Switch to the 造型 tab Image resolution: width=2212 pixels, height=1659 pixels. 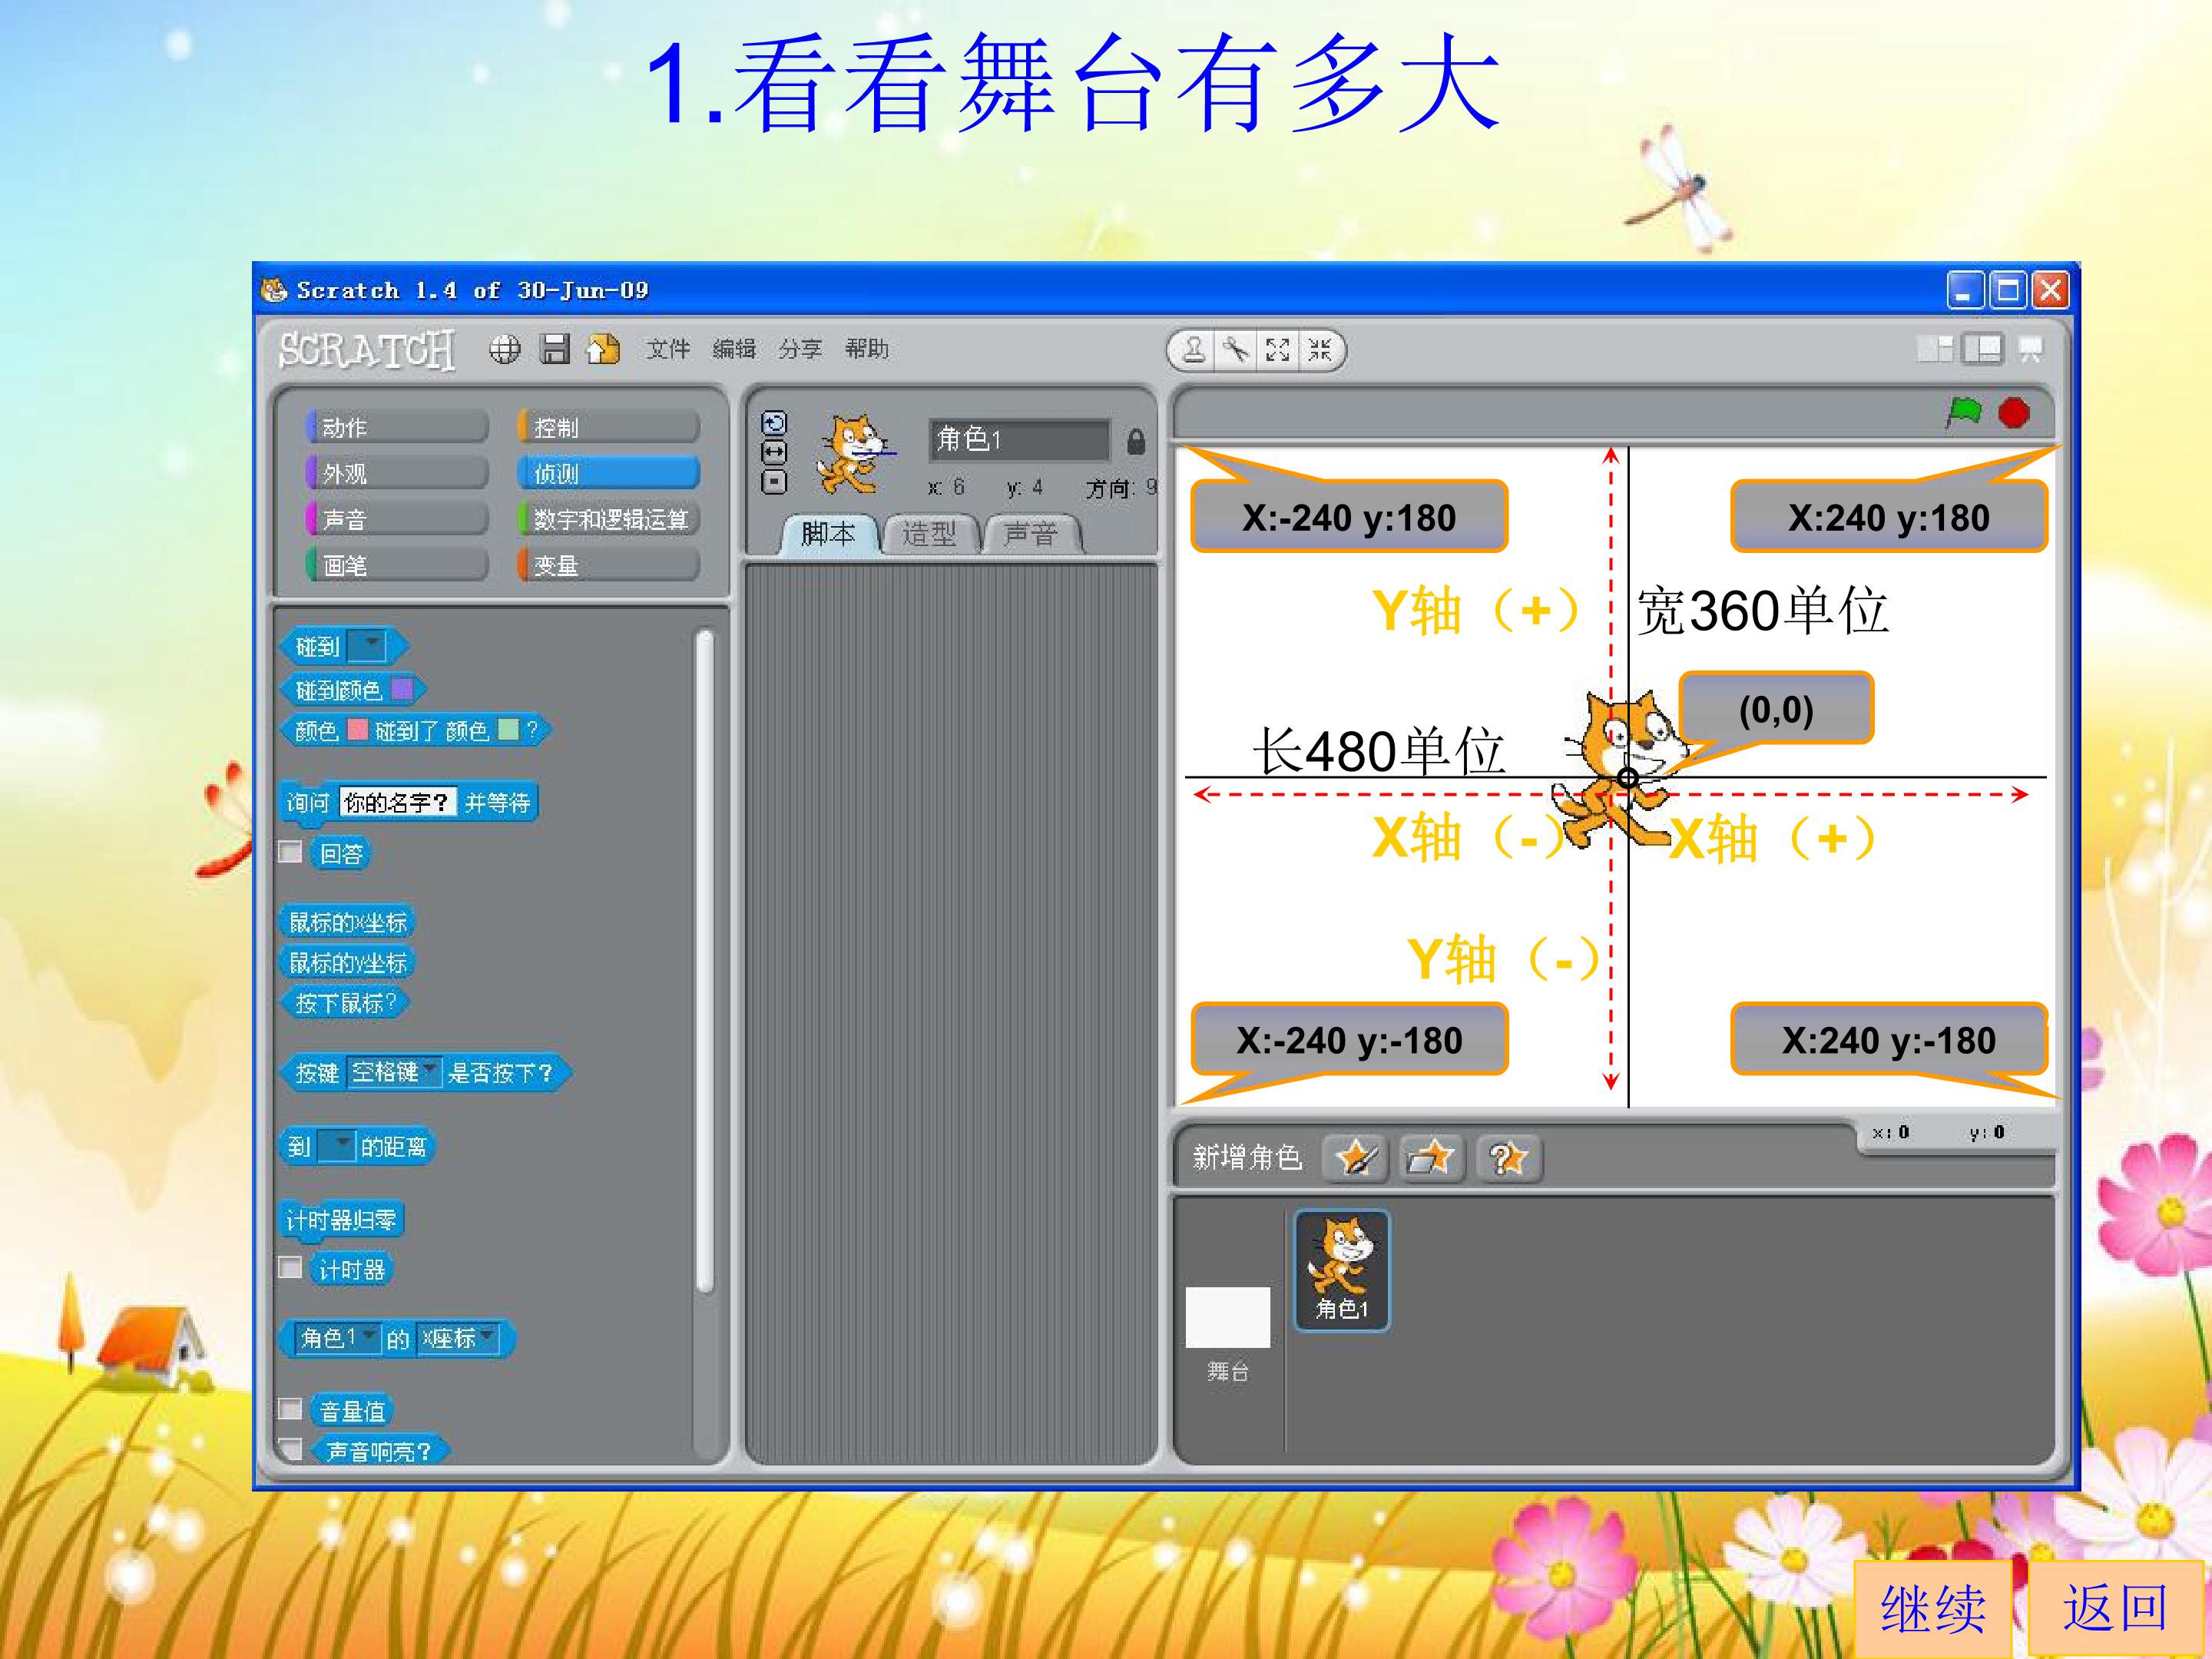tap(929, 534)
